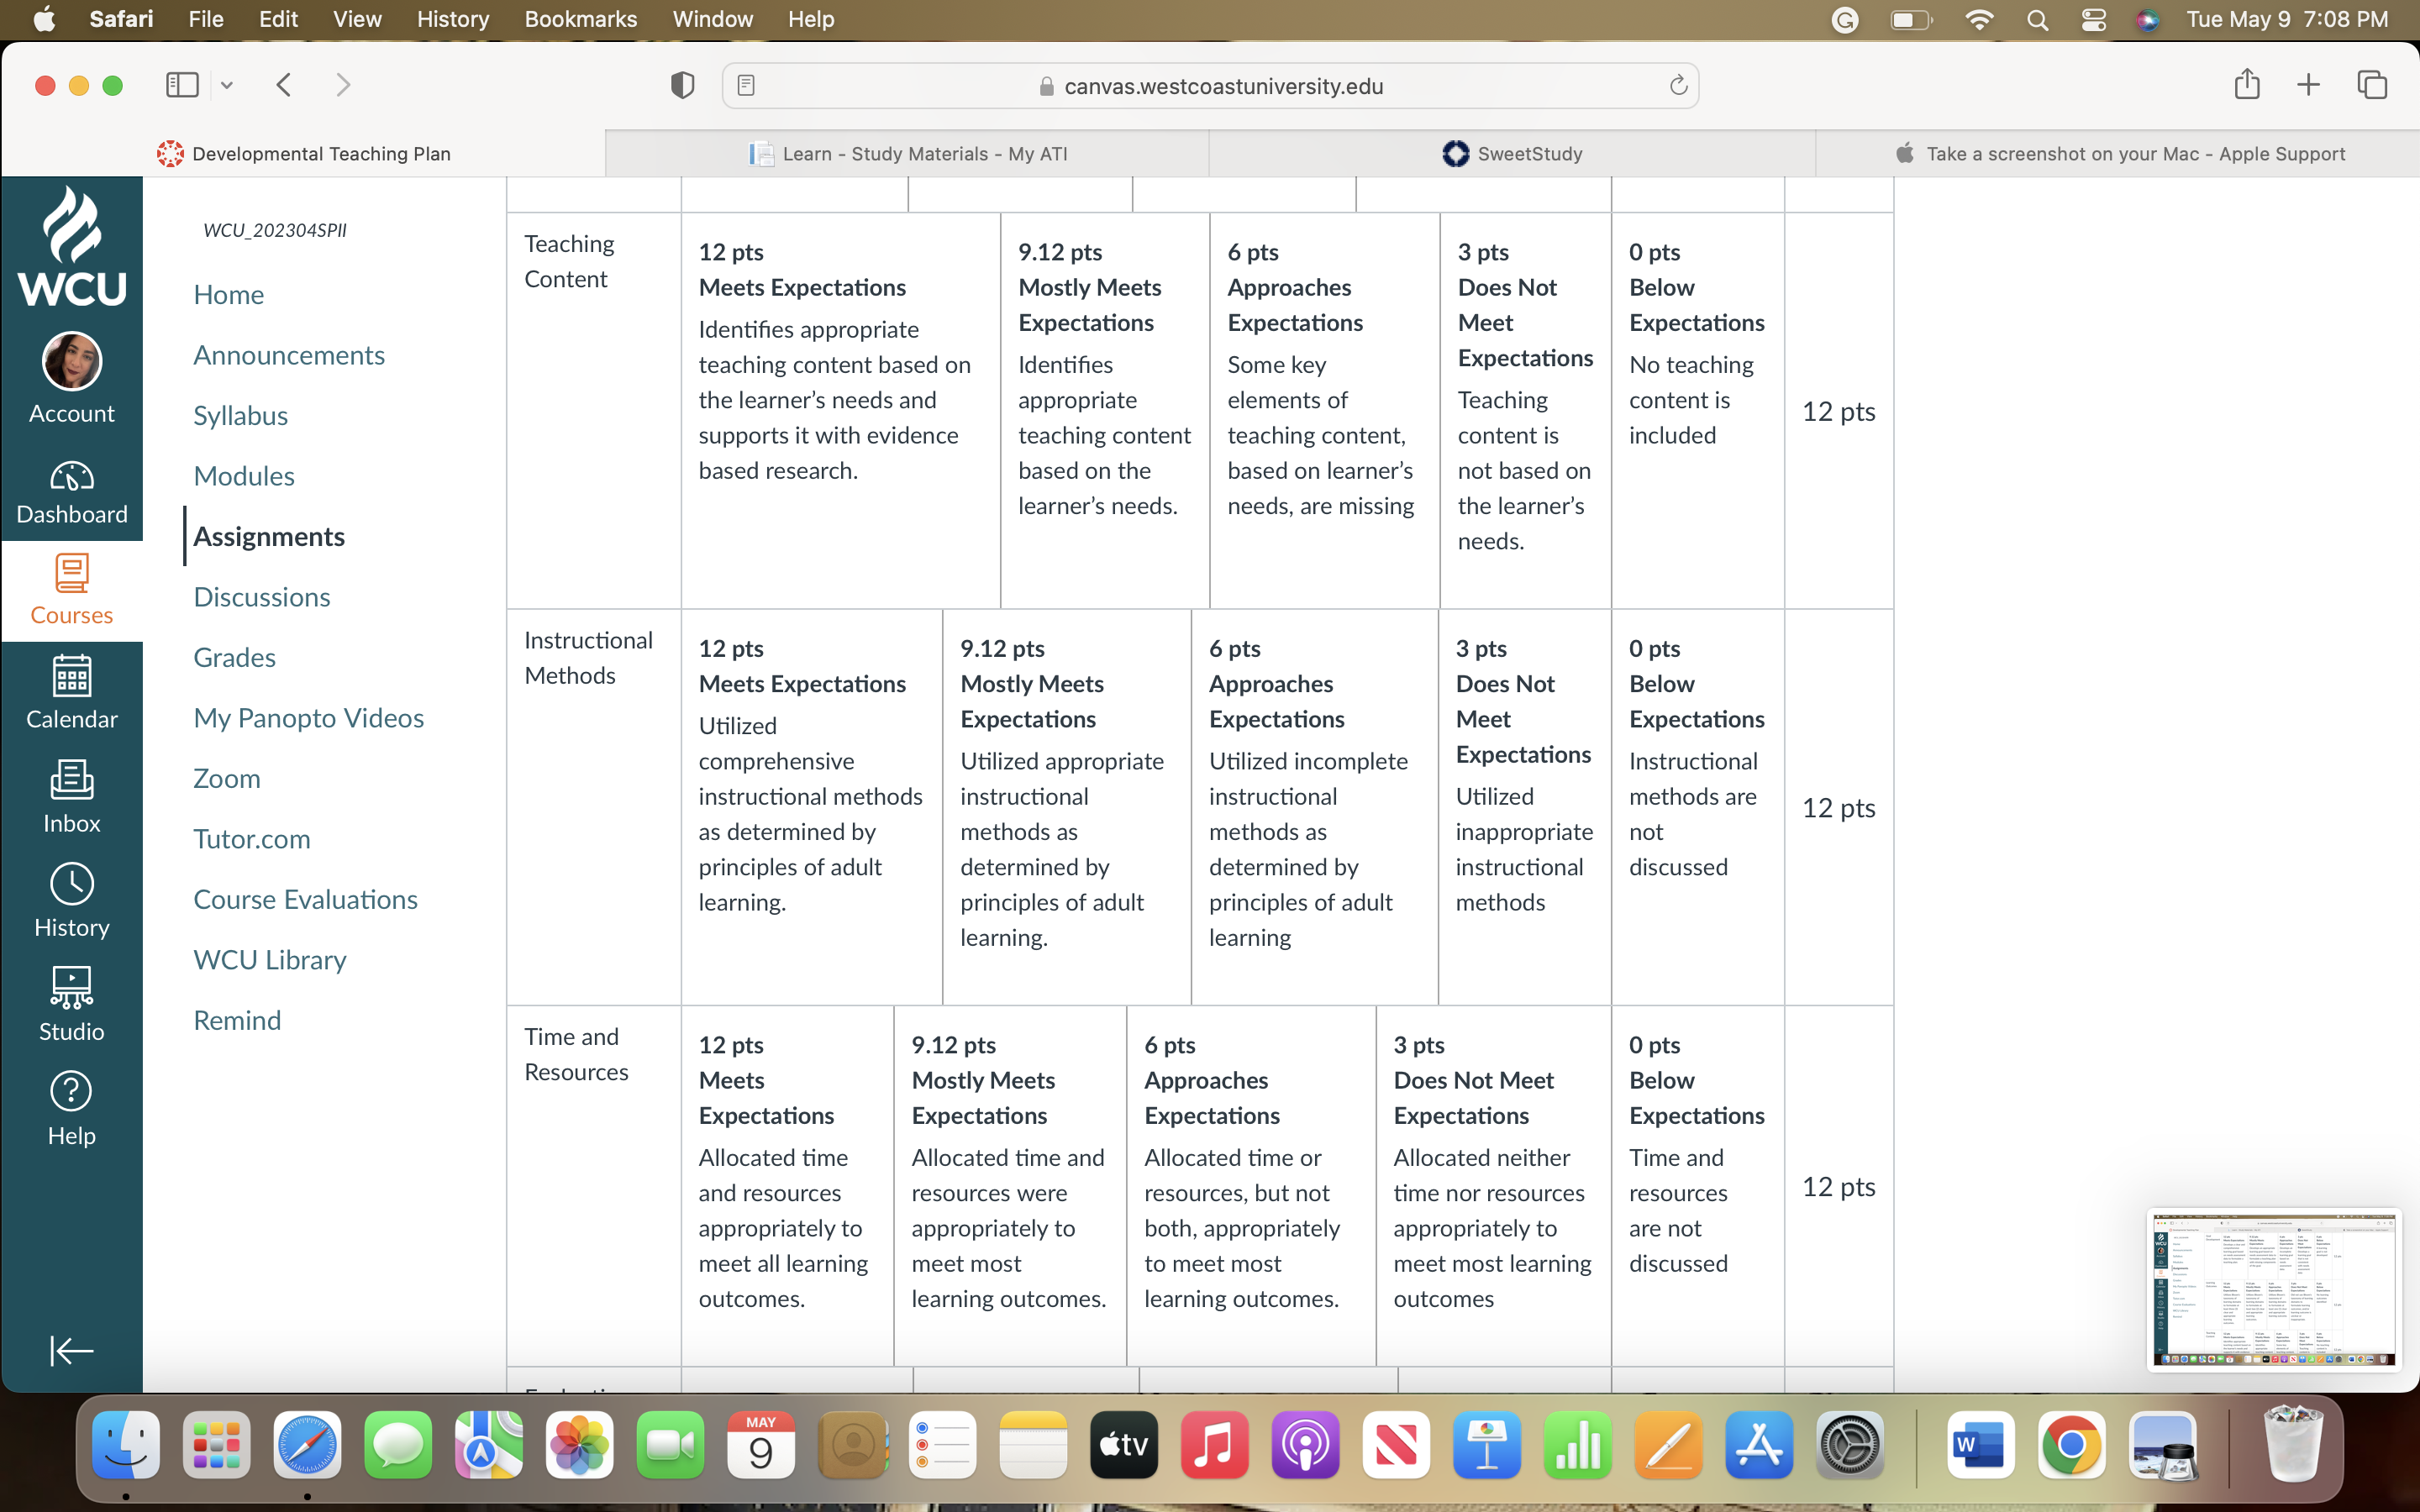Screen dimensions: 2420x1512
Task: Click the Account profile avatar
Action: tap(71, 361)
